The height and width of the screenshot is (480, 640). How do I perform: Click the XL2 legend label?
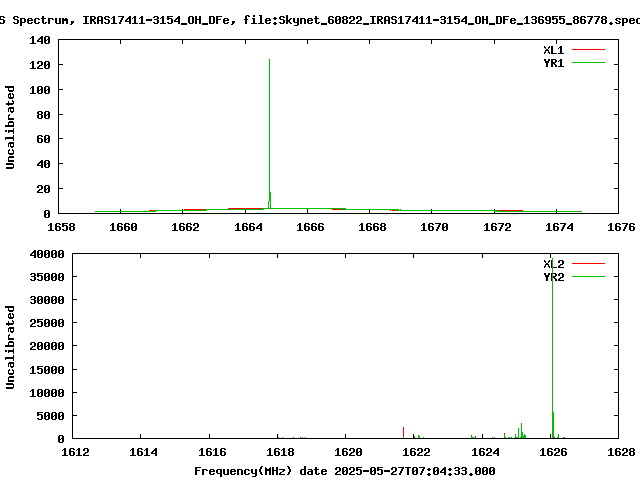553,264
